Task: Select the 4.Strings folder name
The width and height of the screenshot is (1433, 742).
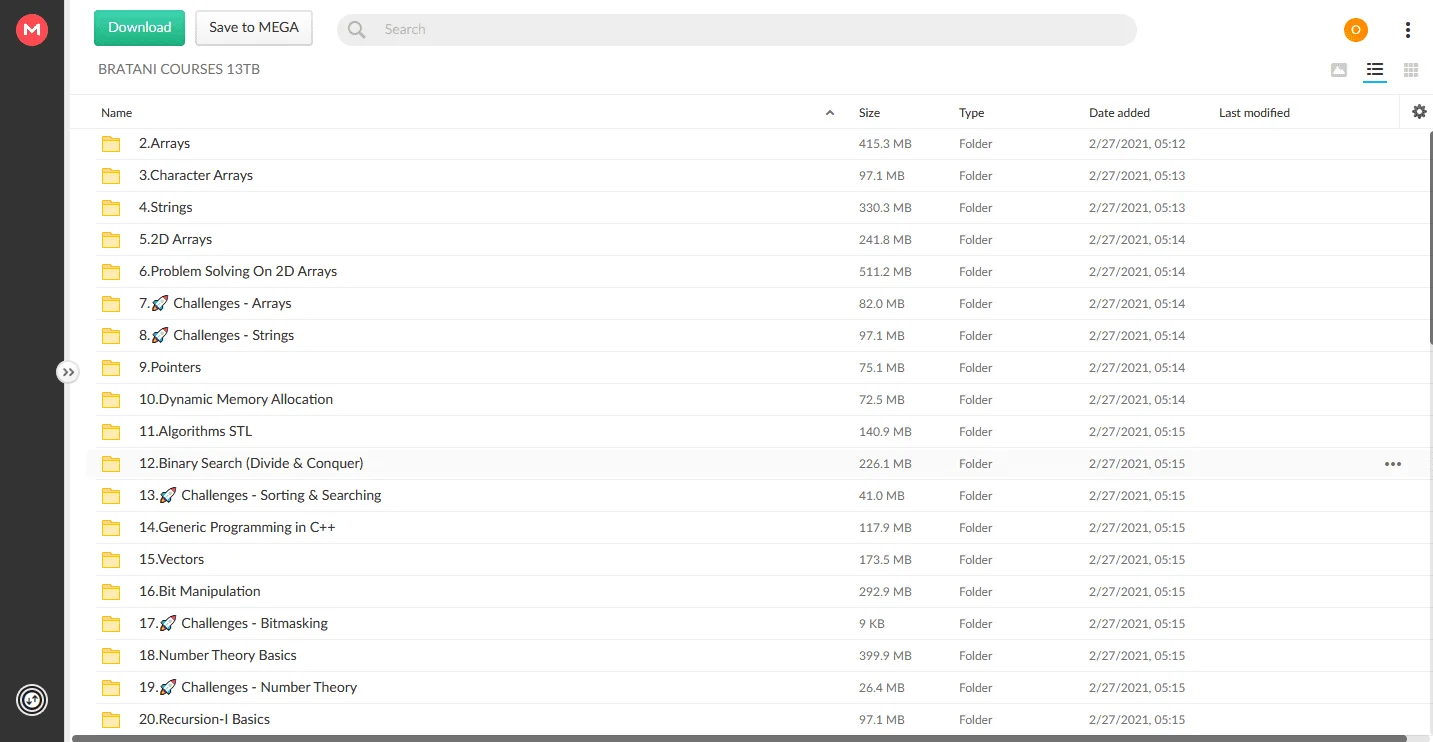Action: coord(165,207)
